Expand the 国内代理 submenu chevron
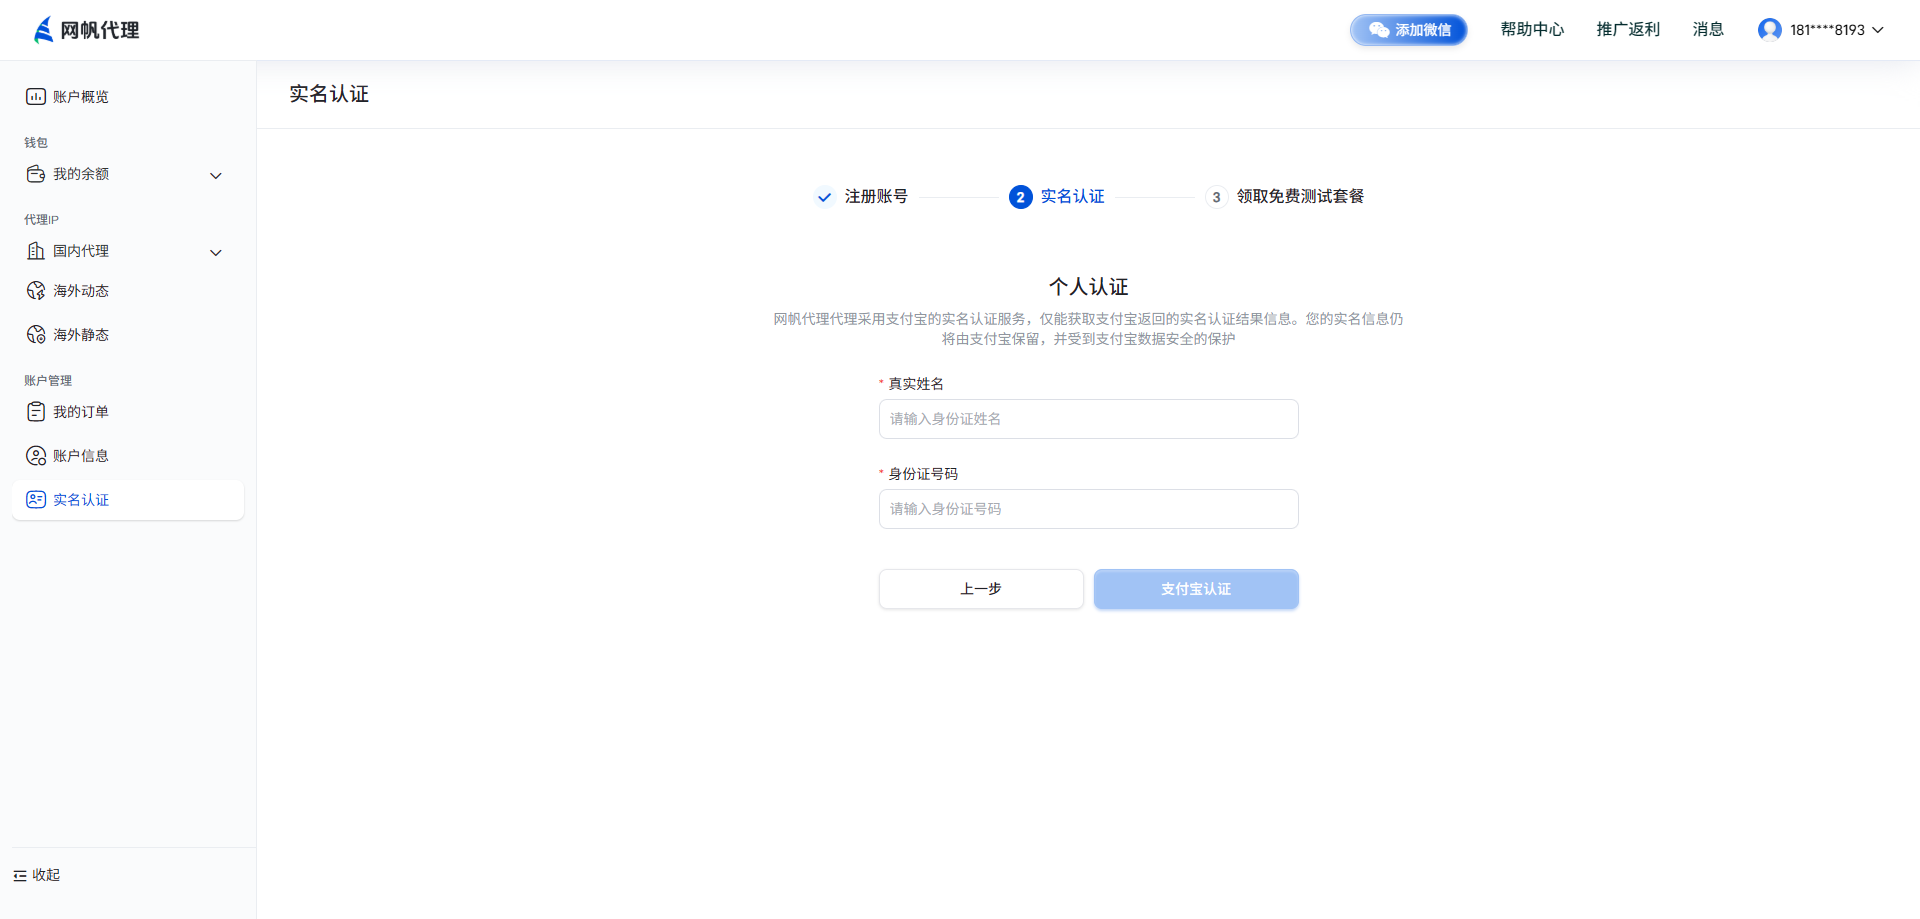This screenshot has width=1920, height=919. click(x=216, y=253)
